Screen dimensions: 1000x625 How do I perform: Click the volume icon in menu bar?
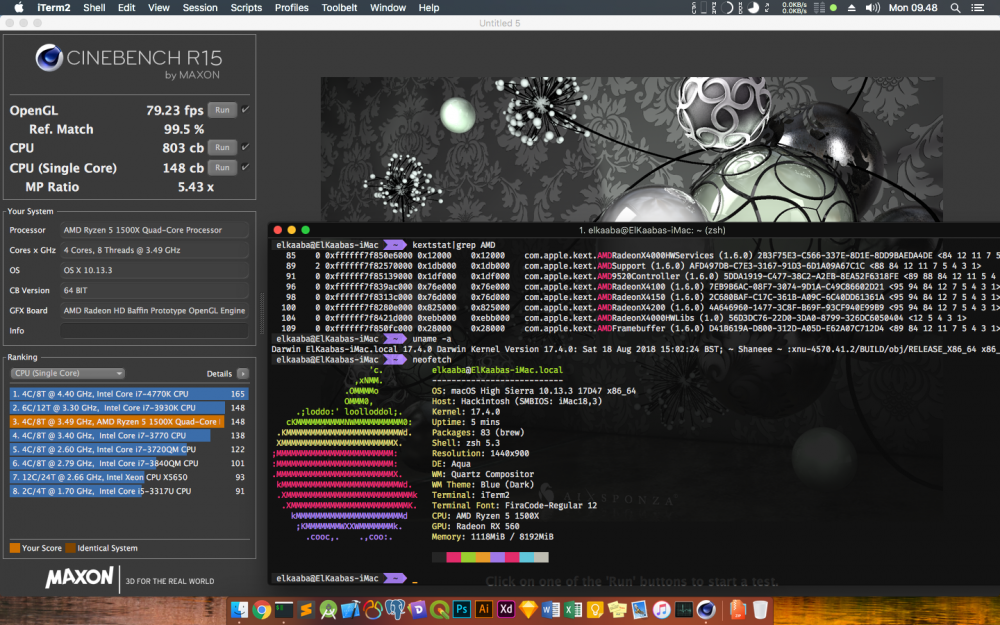click(x=872, y=8)
